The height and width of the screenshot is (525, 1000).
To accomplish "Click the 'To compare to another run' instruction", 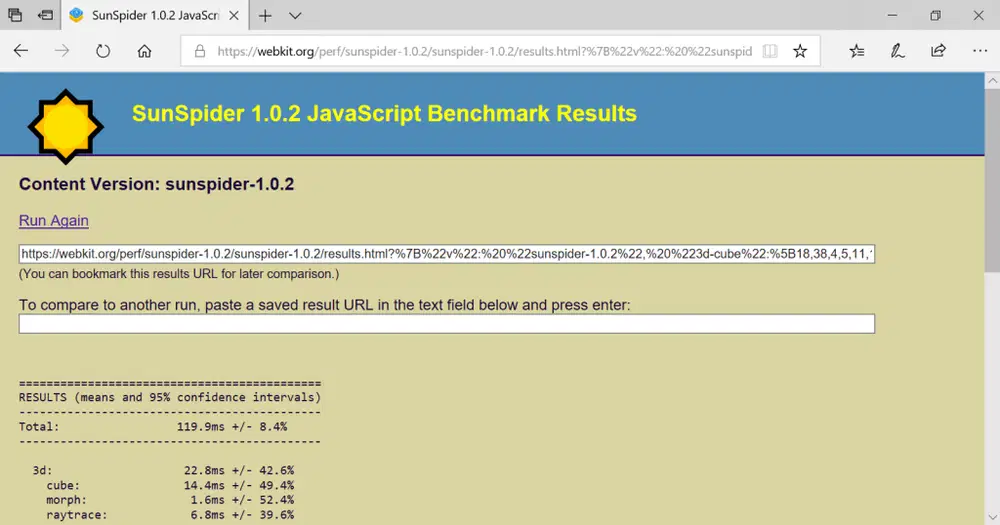I will coord(324,305).
